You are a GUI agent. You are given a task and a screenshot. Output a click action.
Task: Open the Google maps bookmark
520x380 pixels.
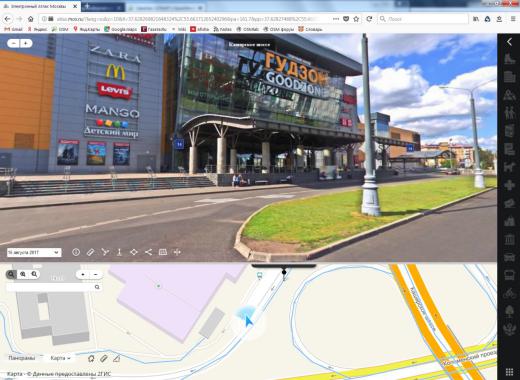(x=121, y=29)
